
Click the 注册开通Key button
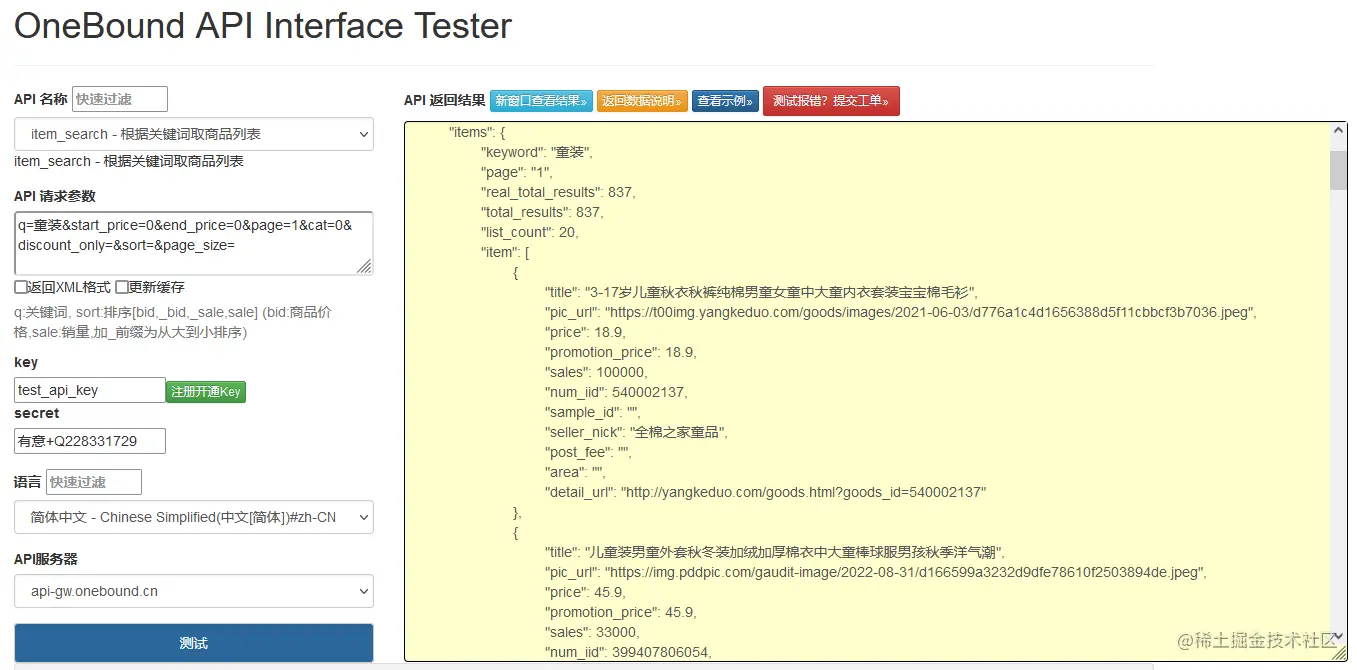206,392
